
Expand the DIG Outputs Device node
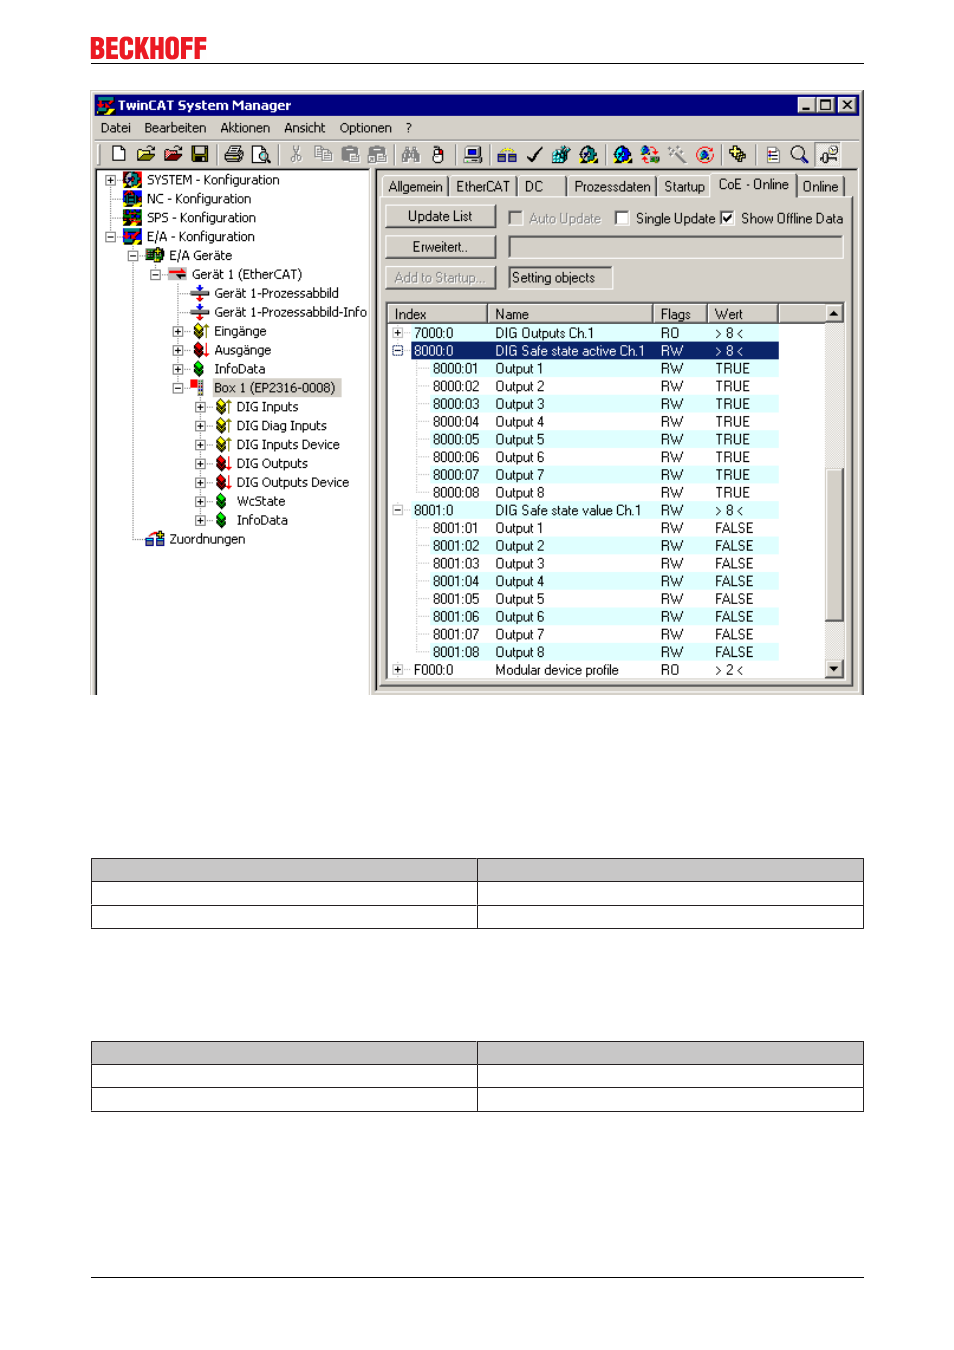[x=200, y=483]
